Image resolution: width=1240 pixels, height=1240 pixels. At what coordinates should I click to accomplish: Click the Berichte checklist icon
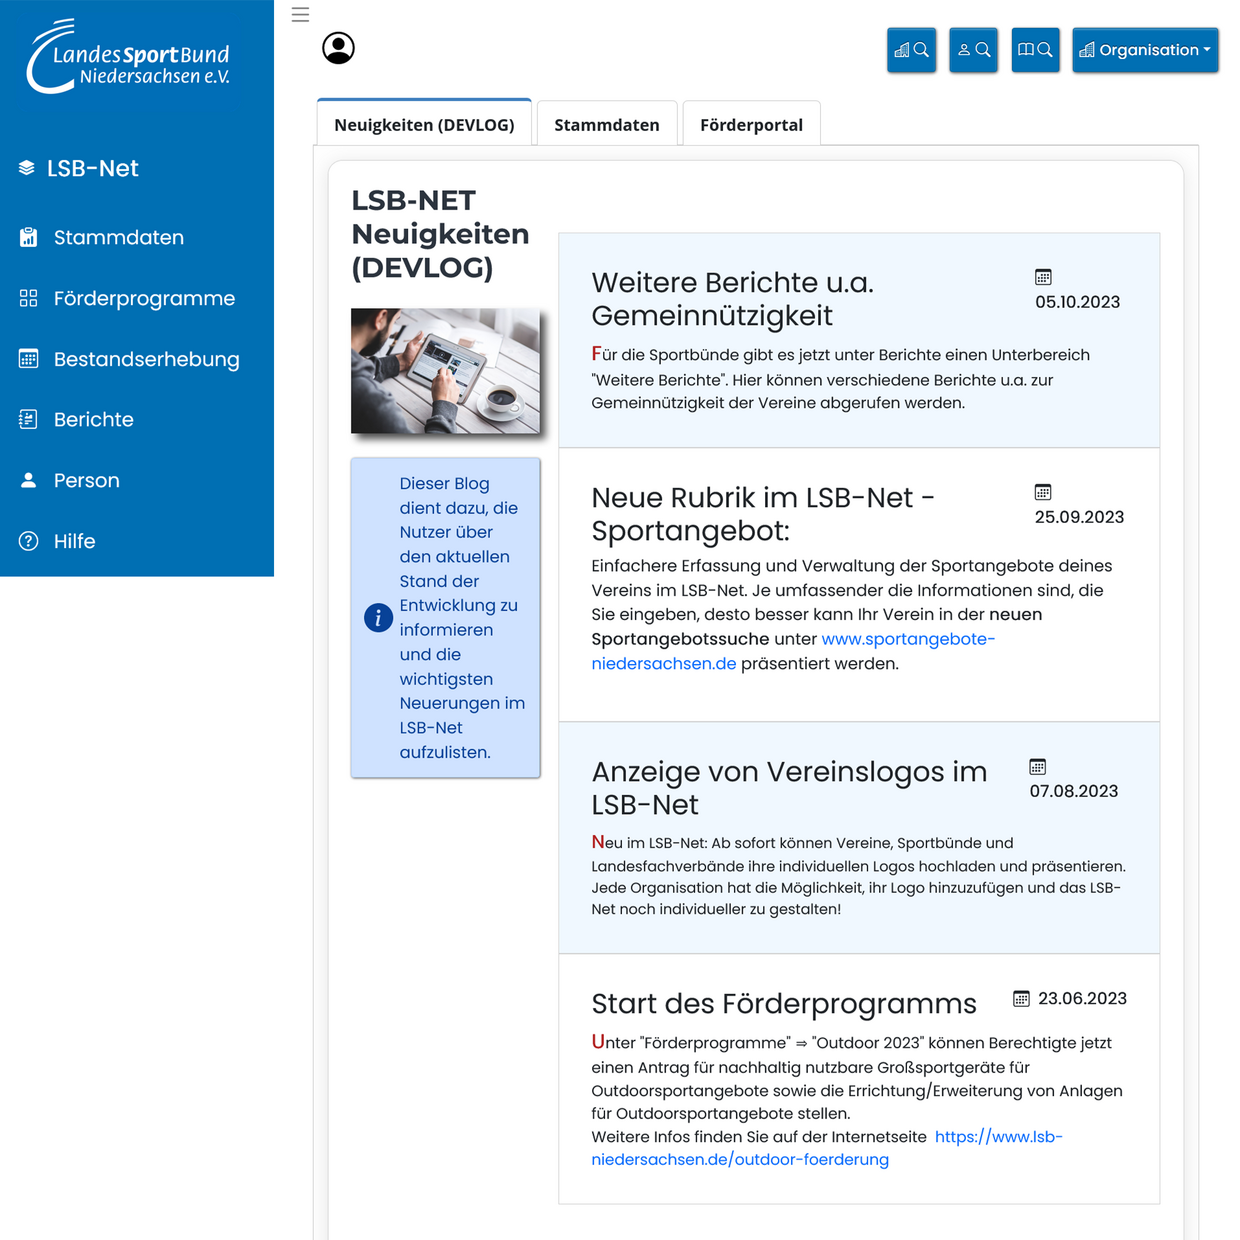pyautogui.click(x=29, y=419)
